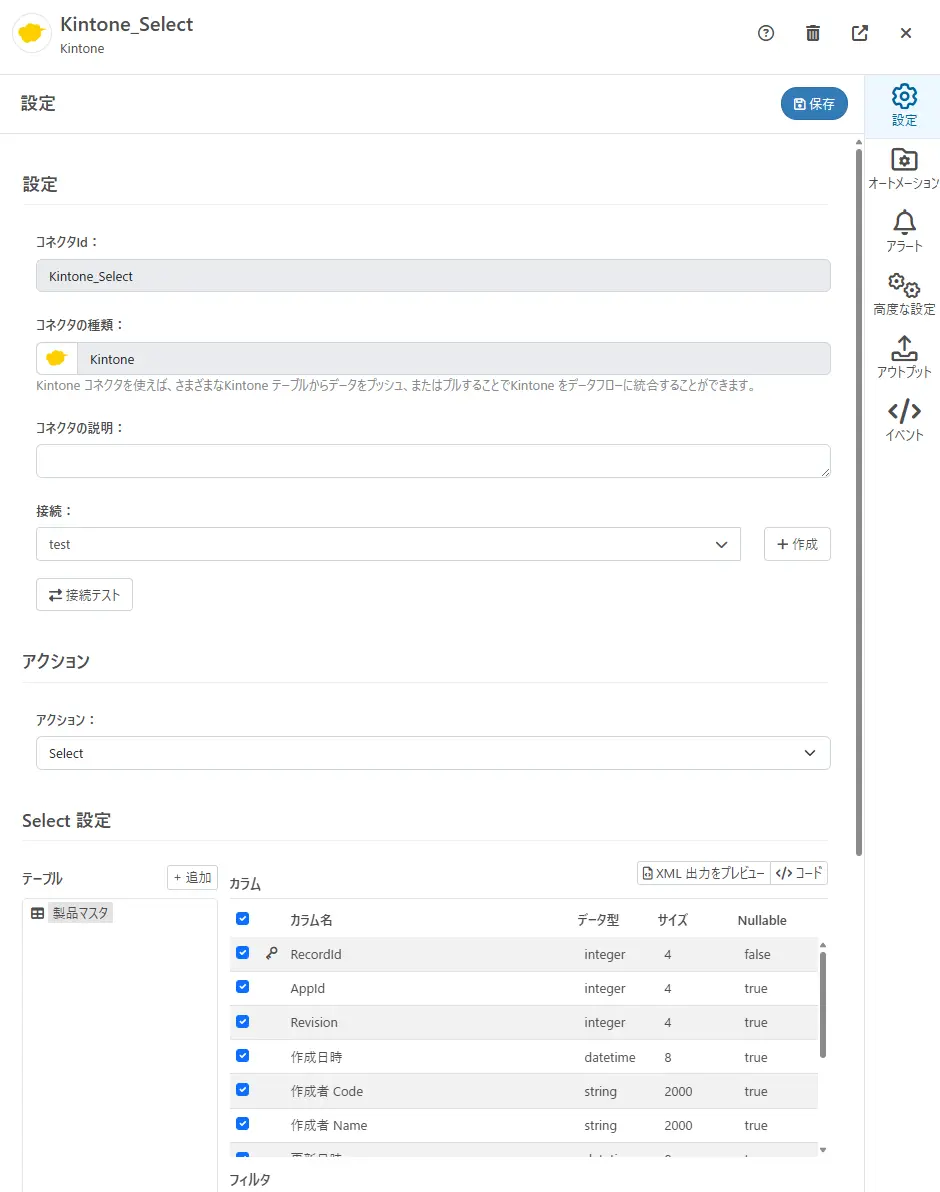Select the 製品マスタ table item
Viewport: 940px width, 1192px height.
click(x=81, y=913)
